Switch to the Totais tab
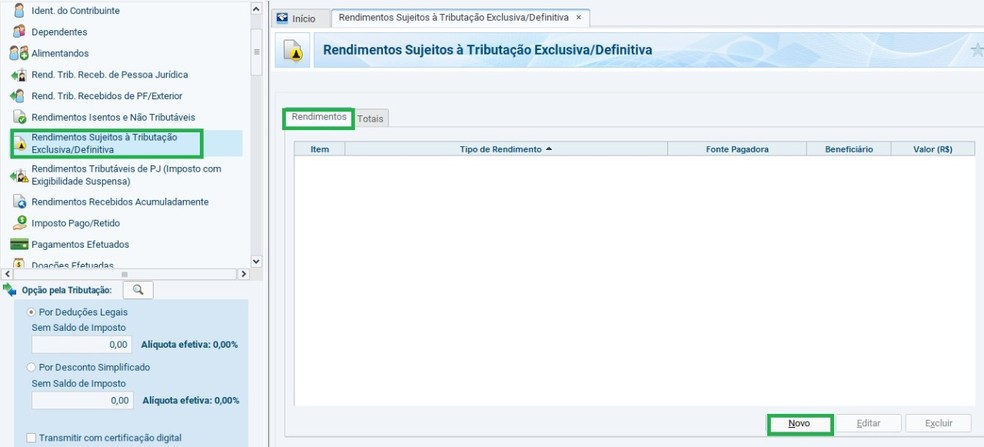The width and height of the screenshot is (984, 447). 371,118
